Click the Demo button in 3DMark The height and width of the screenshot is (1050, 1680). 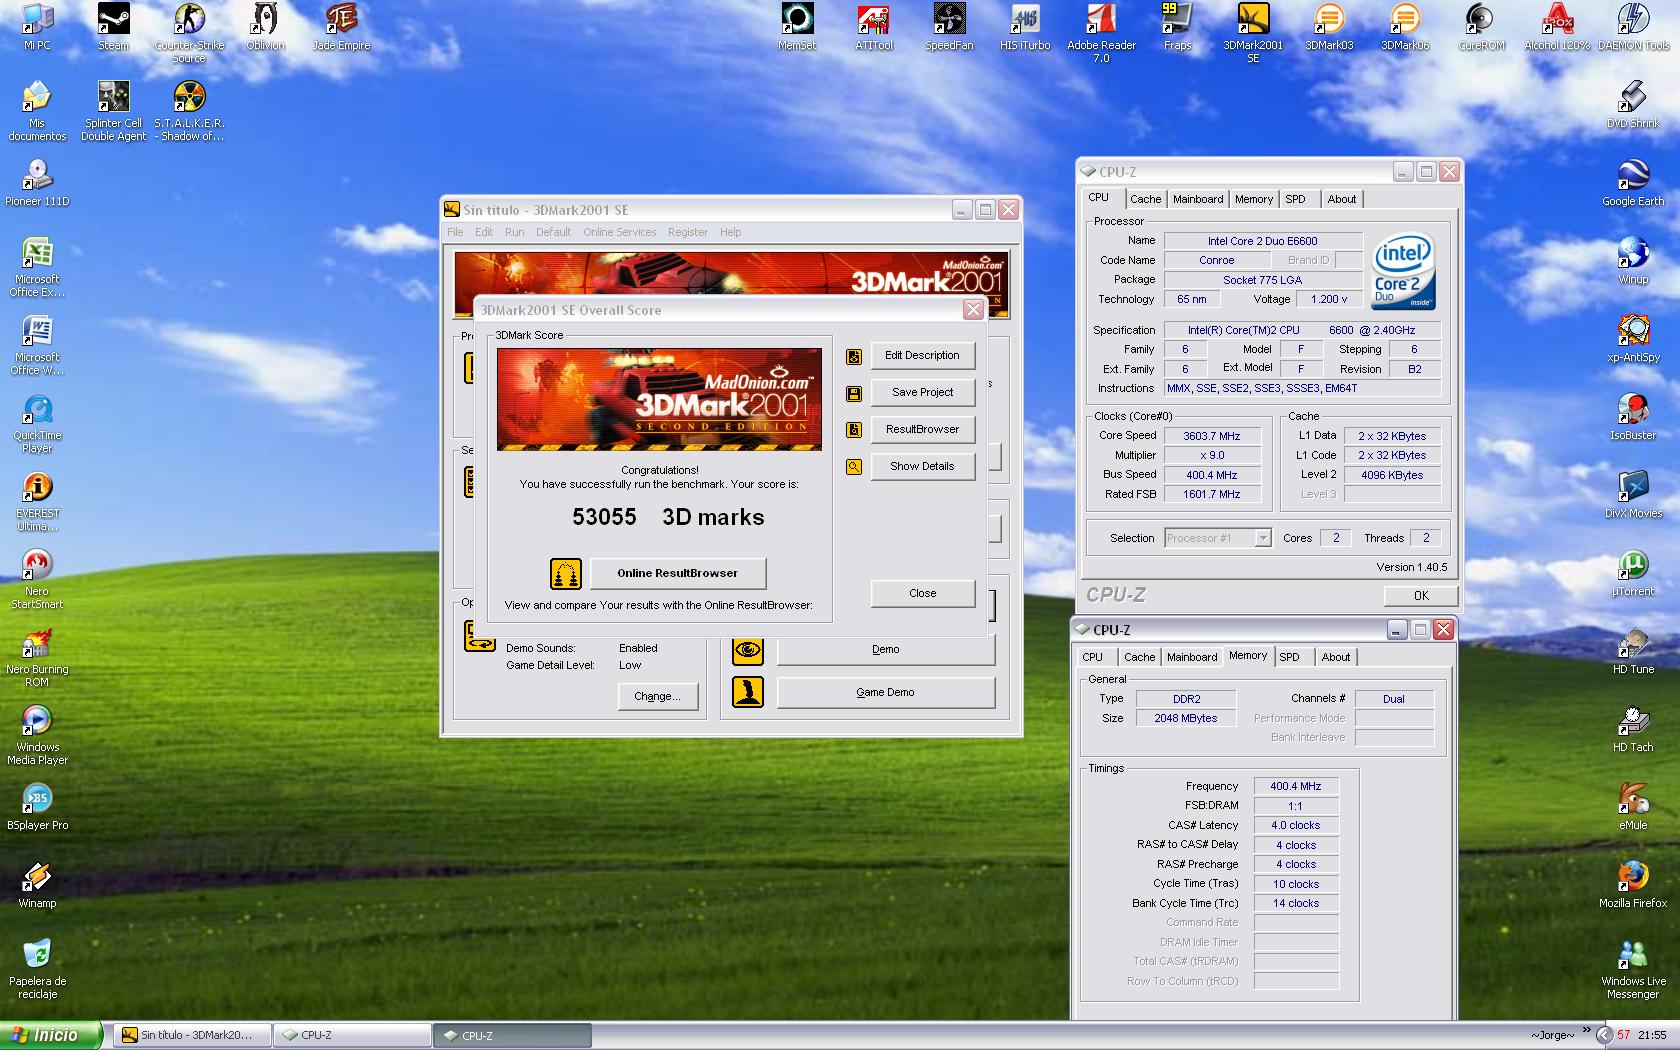point(885,649)
